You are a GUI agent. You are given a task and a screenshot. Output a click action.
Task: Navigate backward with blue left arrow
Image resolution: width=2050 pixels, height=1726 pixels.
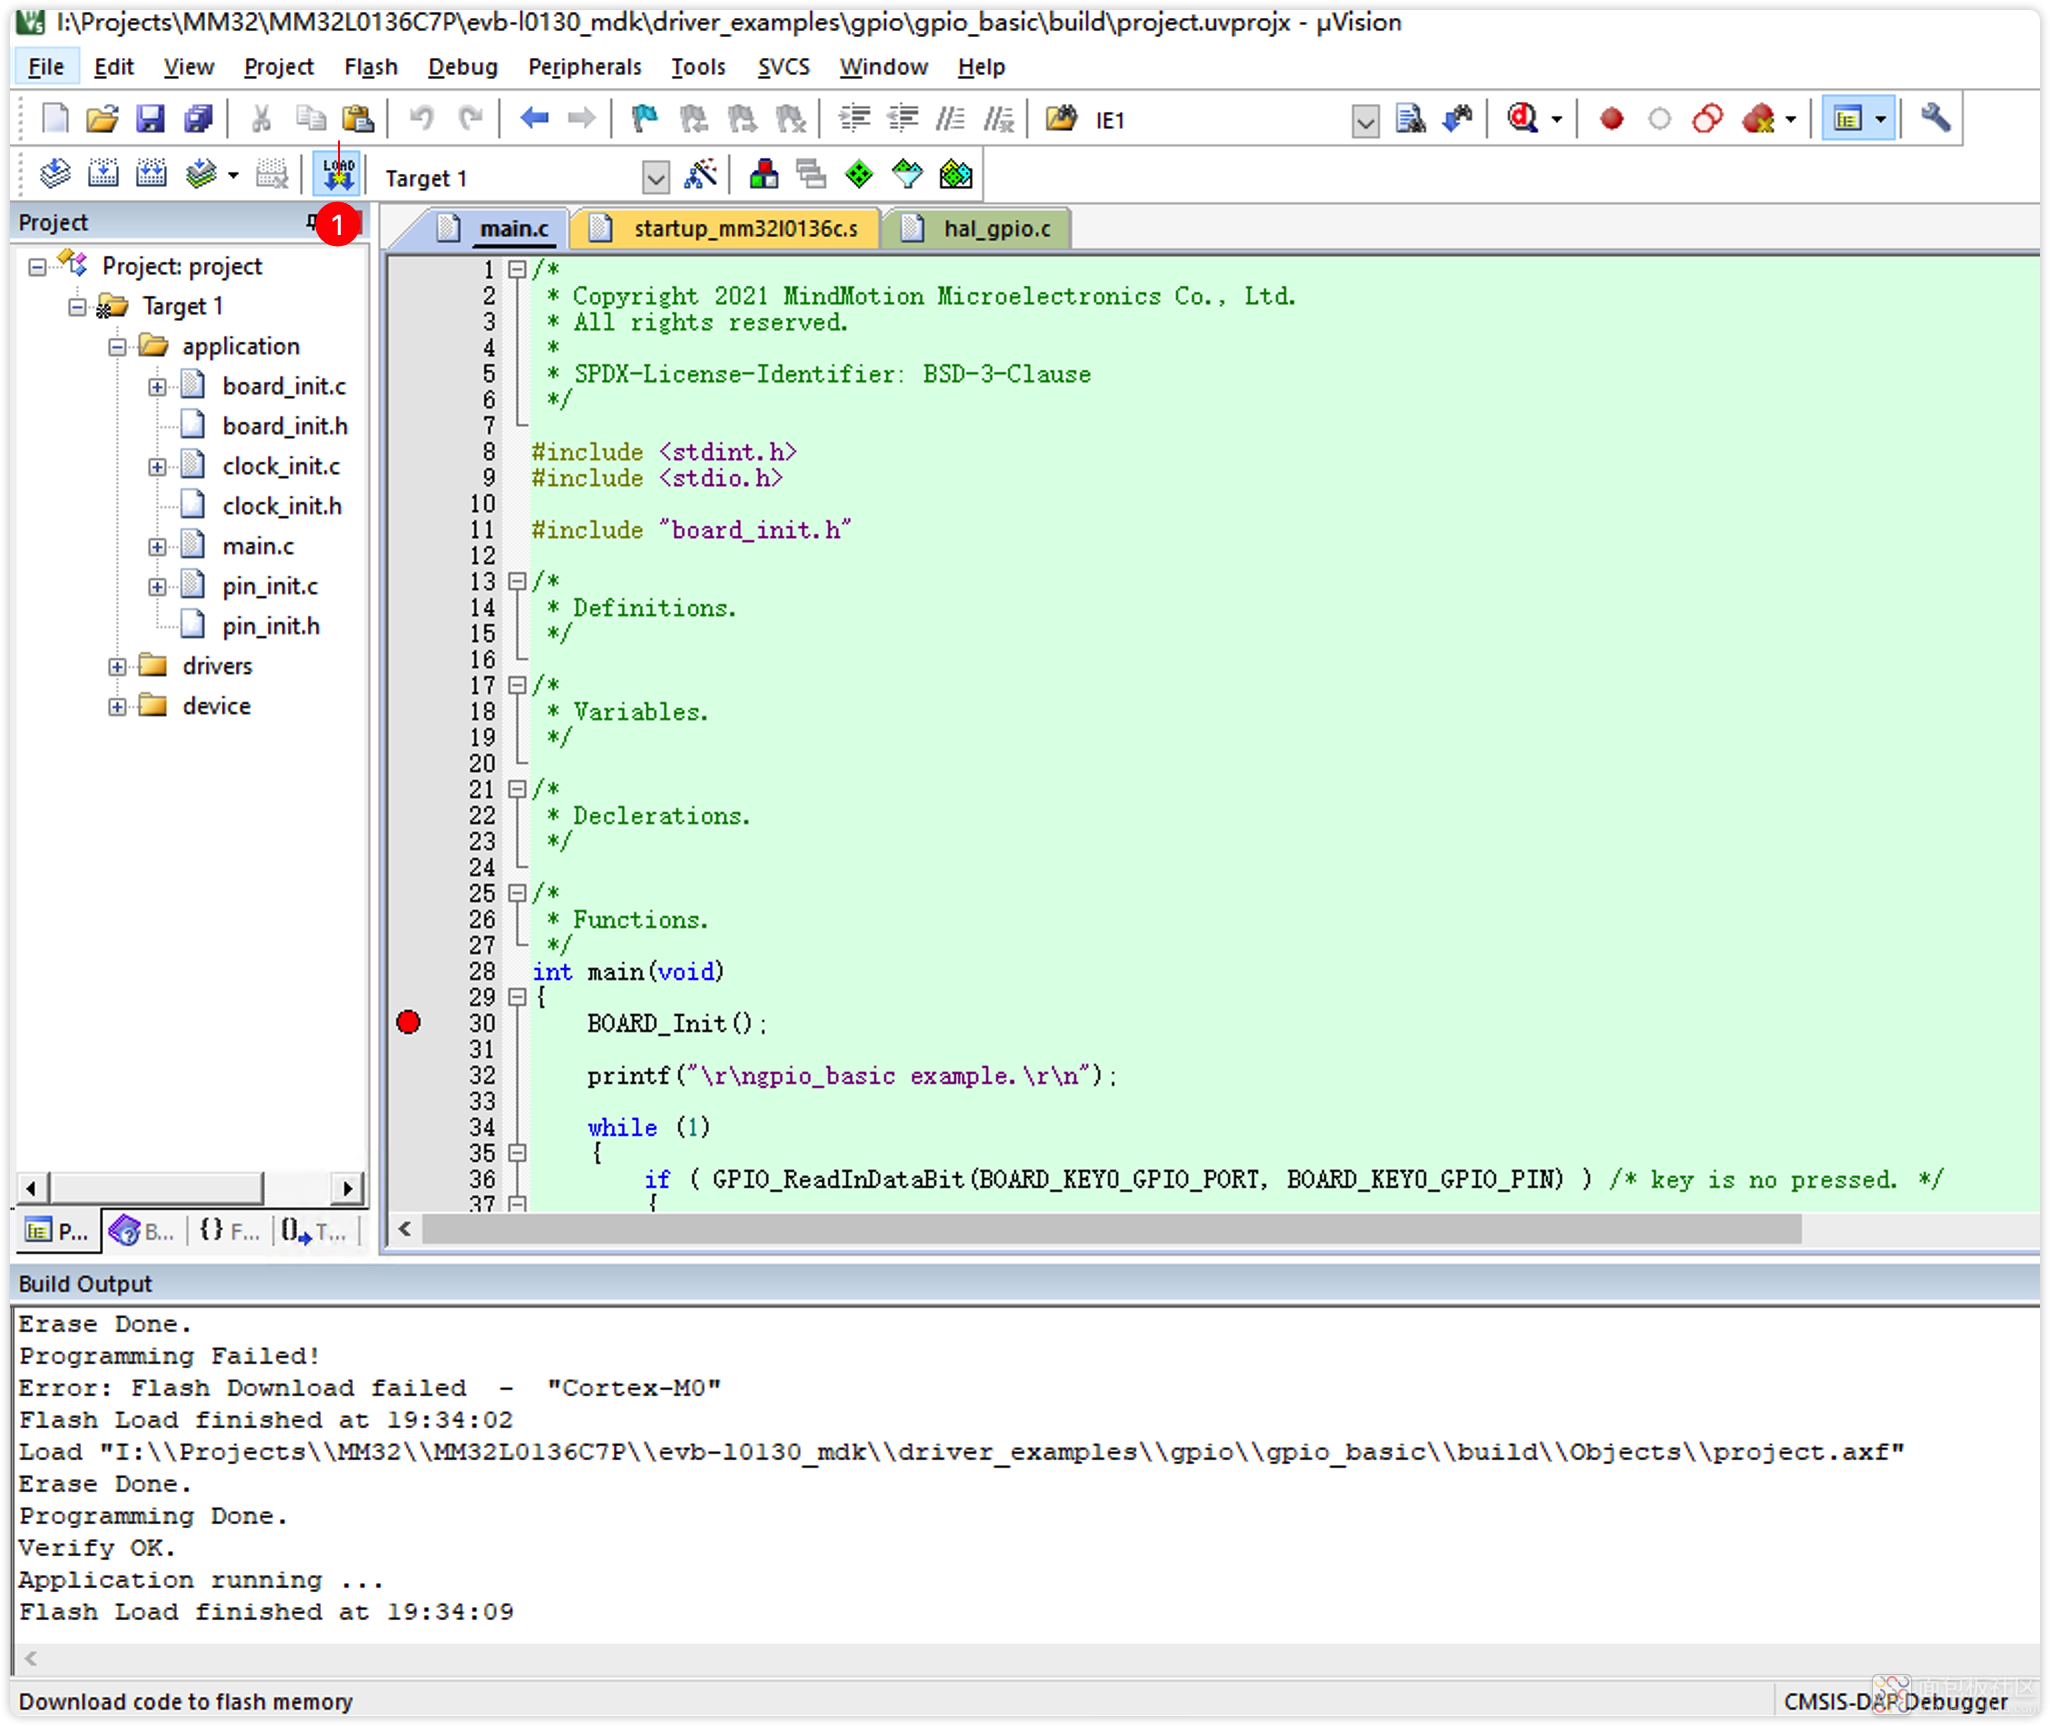pos(534,119)
